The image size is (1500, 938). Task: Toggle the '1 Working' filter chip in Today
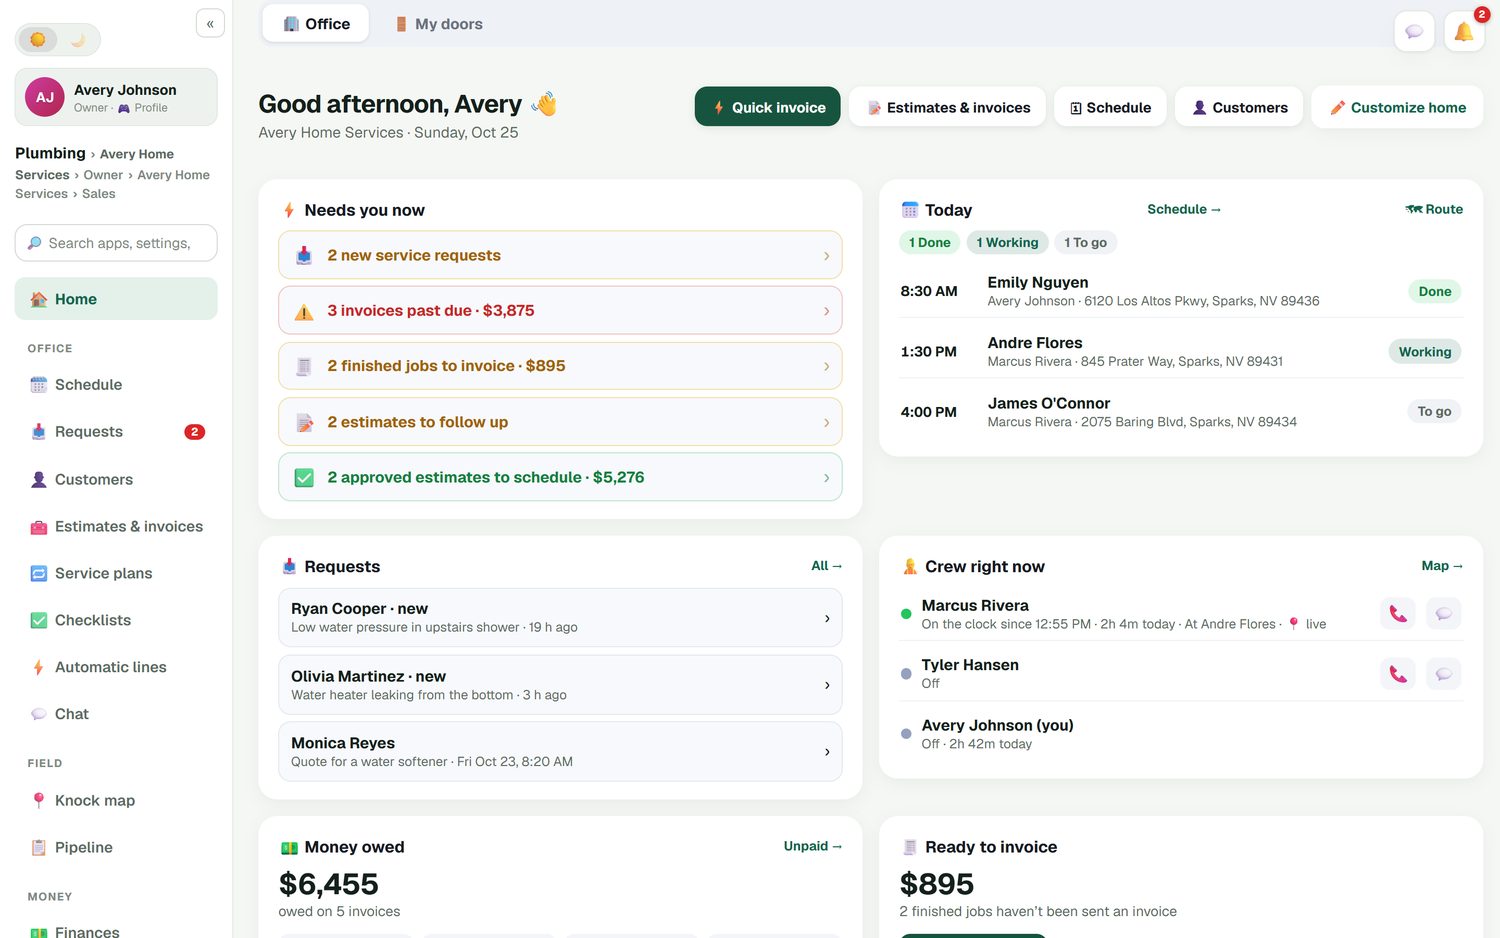(x=1007, y=242)
